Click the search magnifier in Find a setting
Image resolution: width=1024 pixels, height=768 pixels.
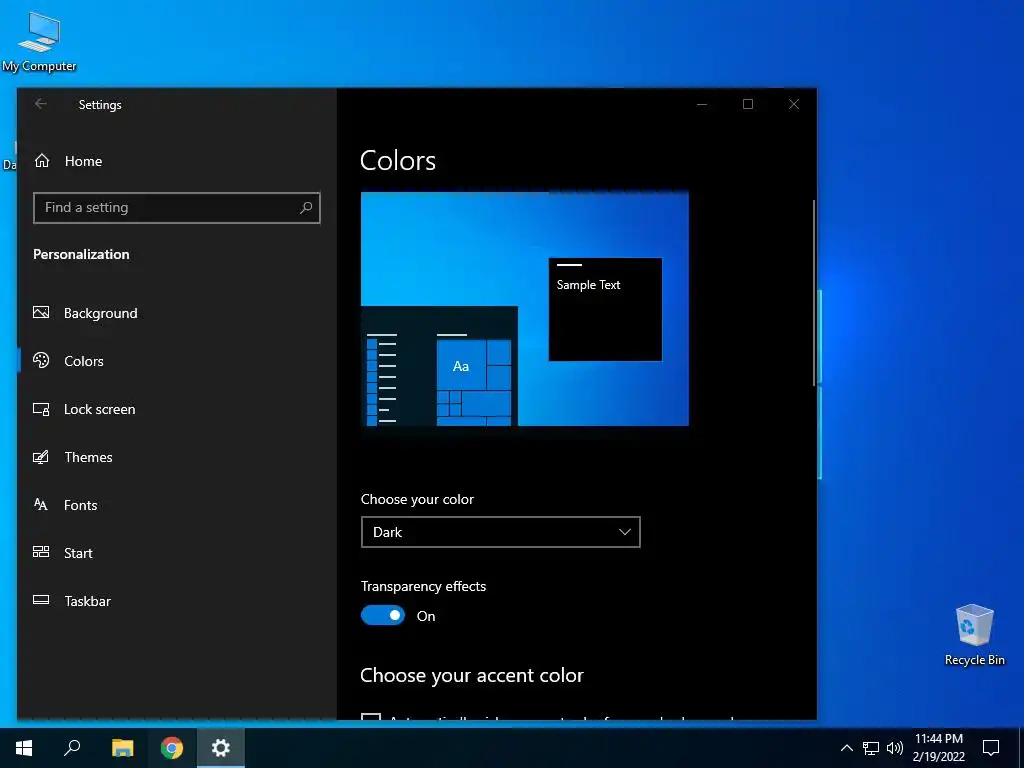(306, 208)
